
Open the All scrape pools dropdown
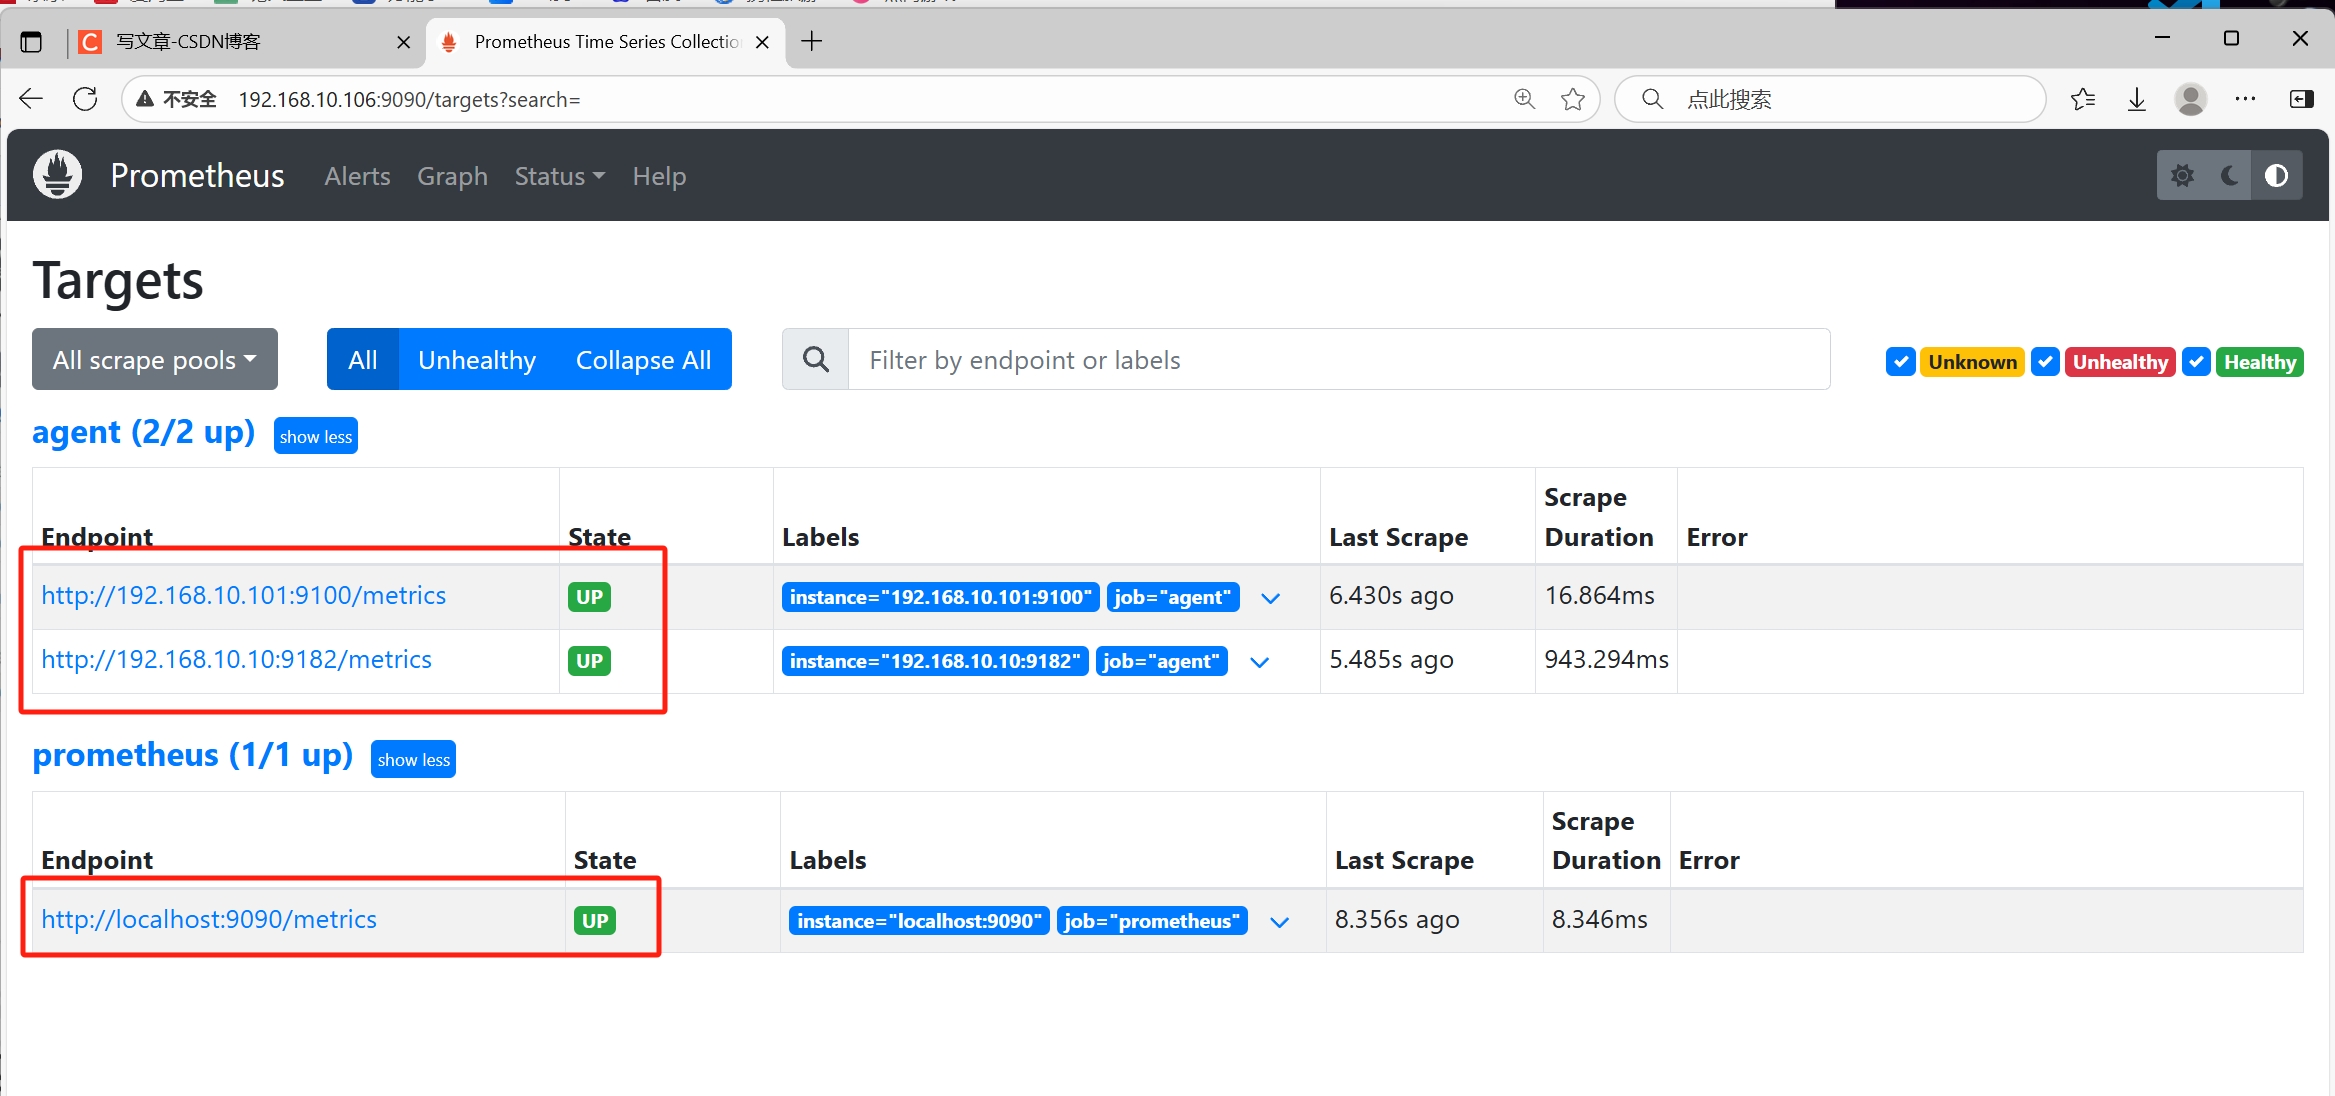[x=155, y=359]
